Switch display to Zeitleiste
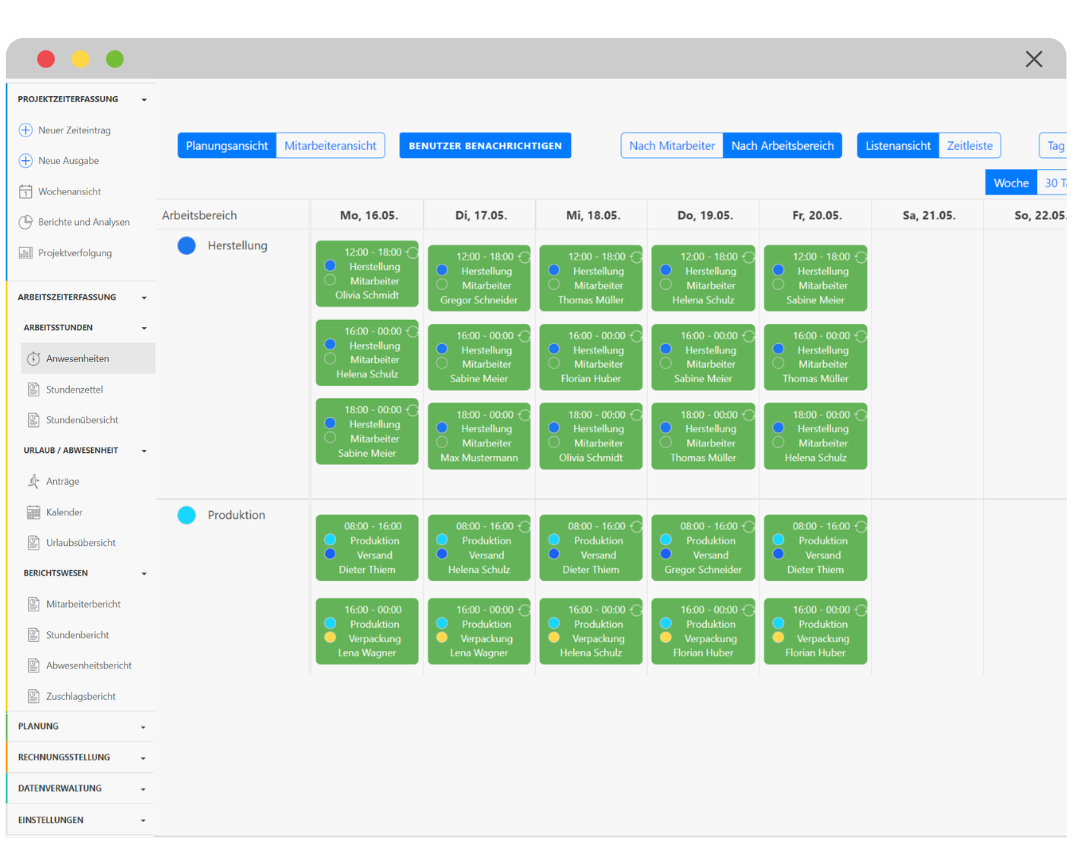Image resolution: width=1074 pixels, height=855 pixels. 969,146
